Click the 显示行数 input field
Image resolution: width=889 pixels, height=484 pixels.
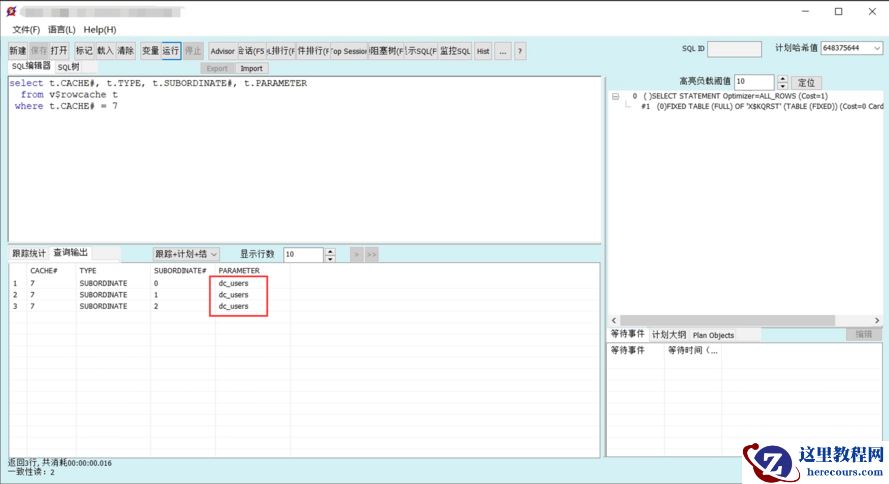coord(303,254)
